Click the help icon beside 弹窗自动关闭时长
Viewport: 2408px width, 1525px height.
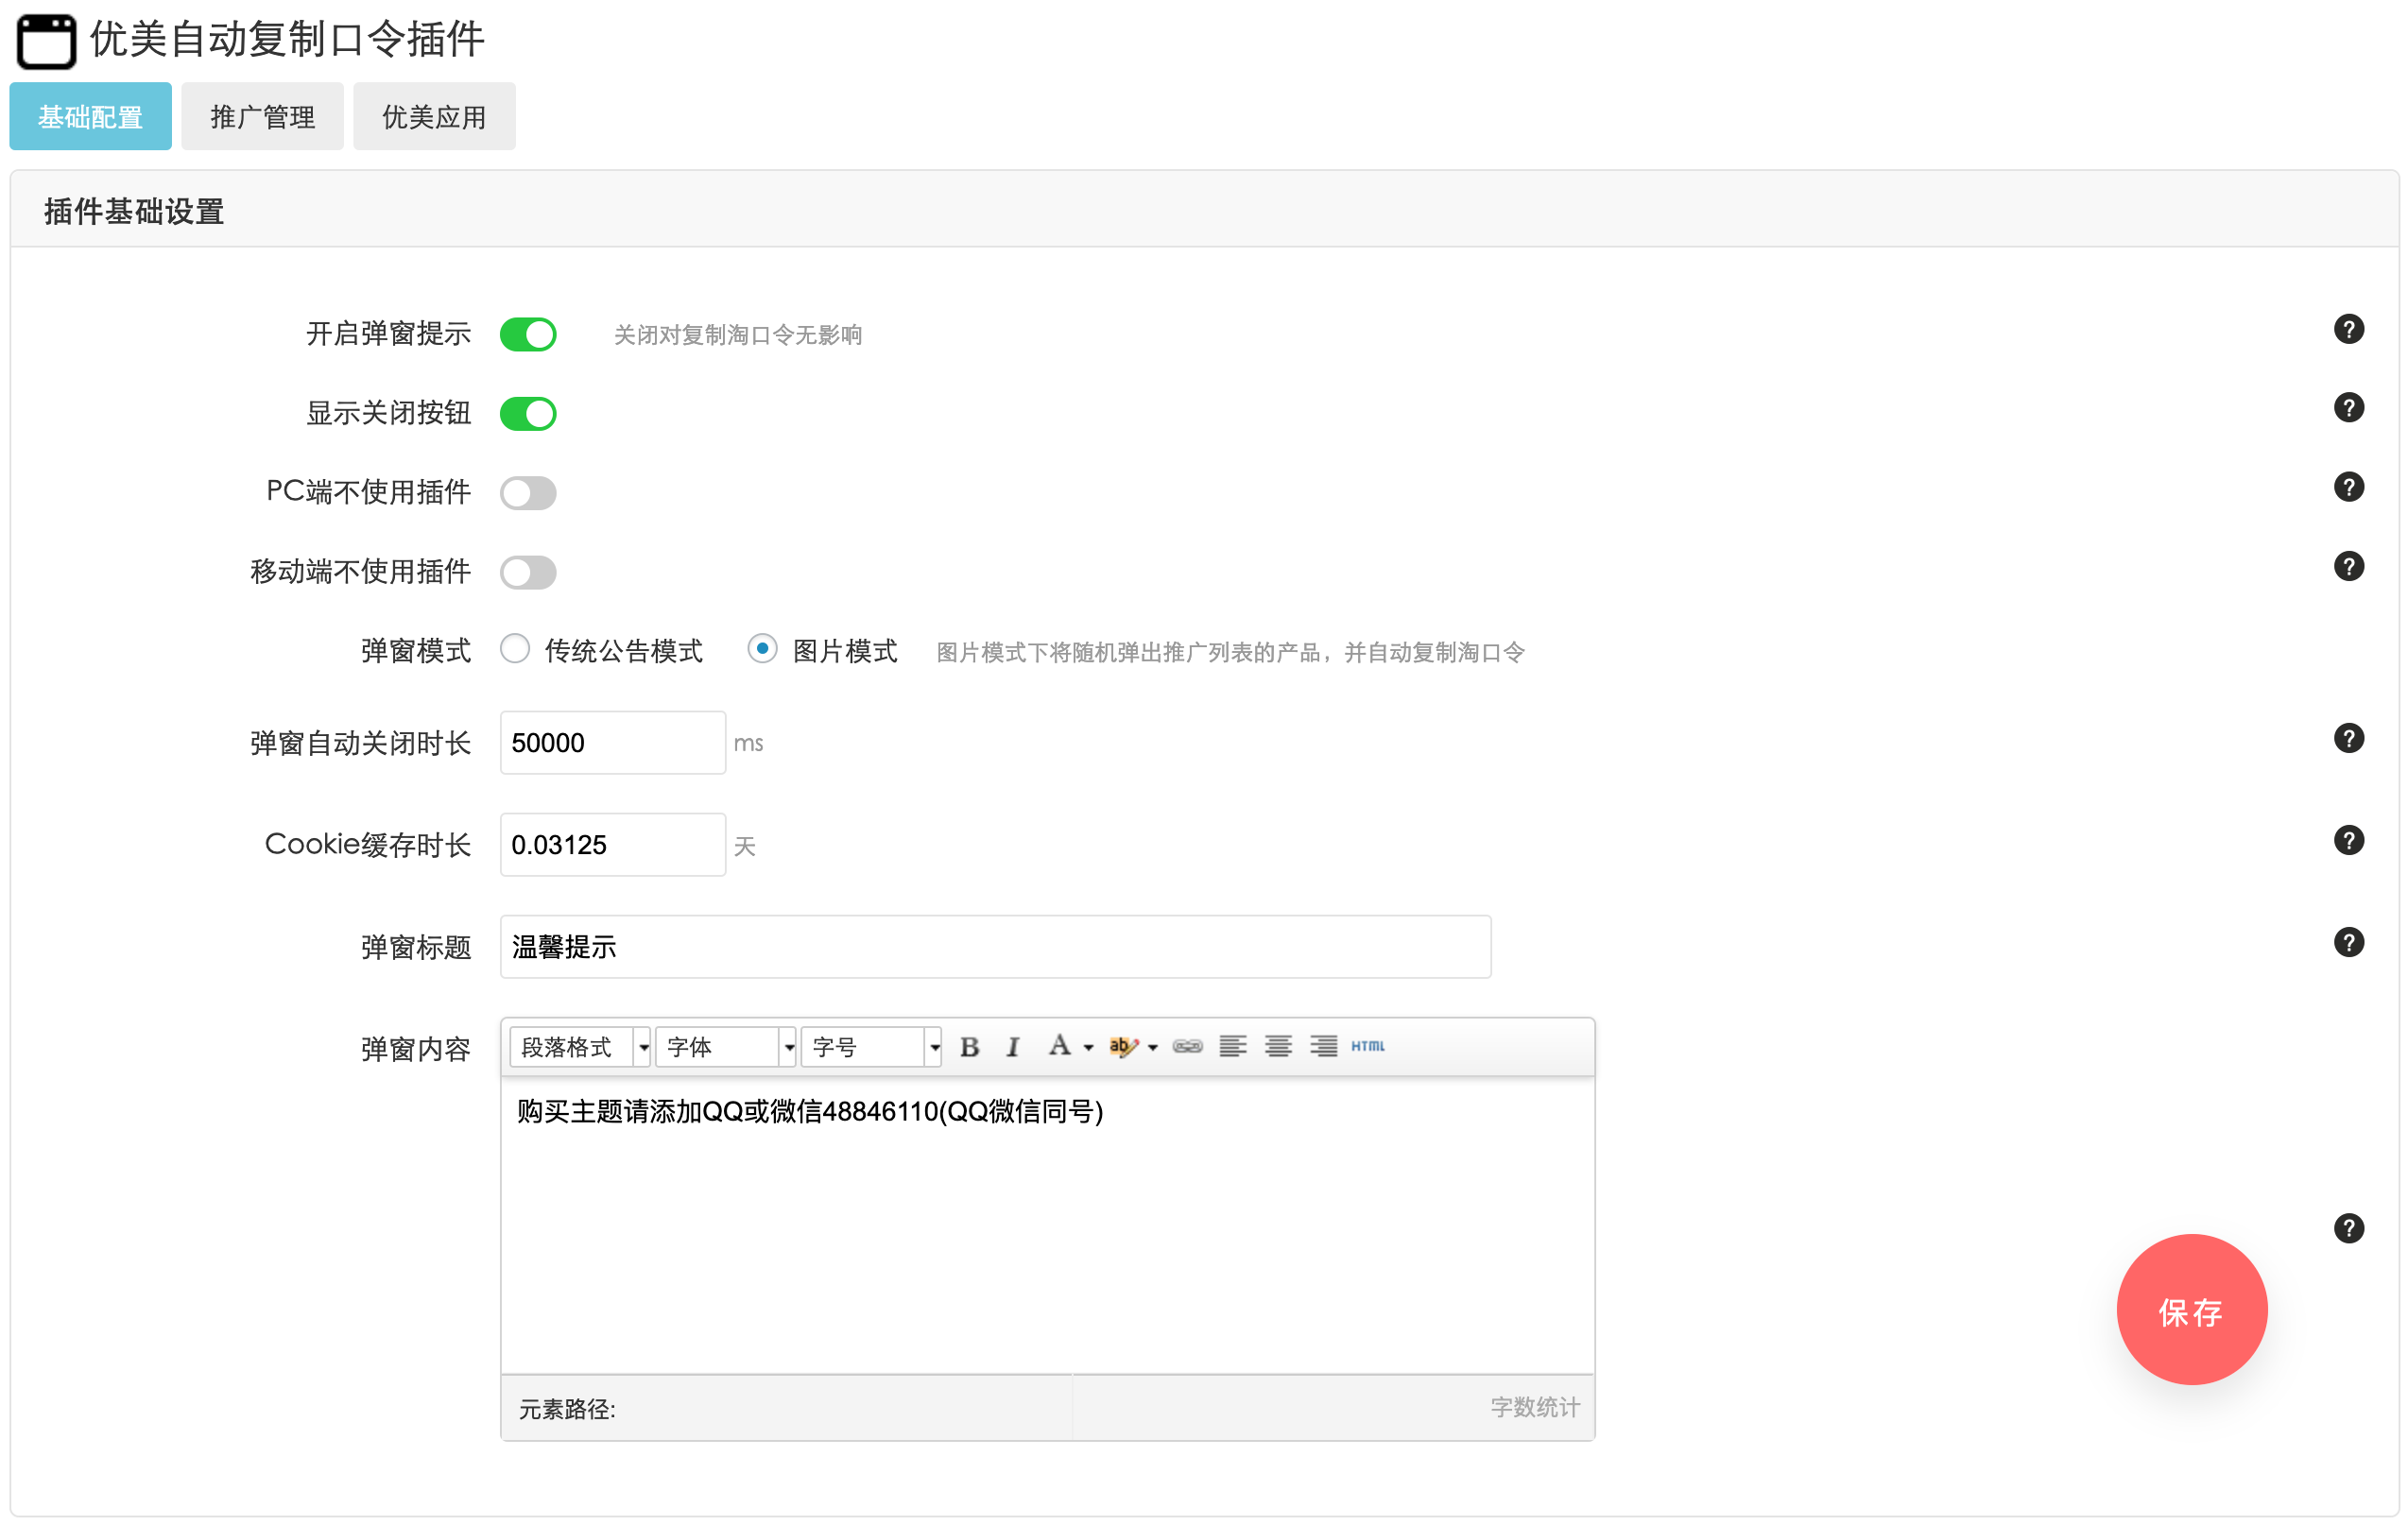pyautogui.click(x=2349, y=738)
